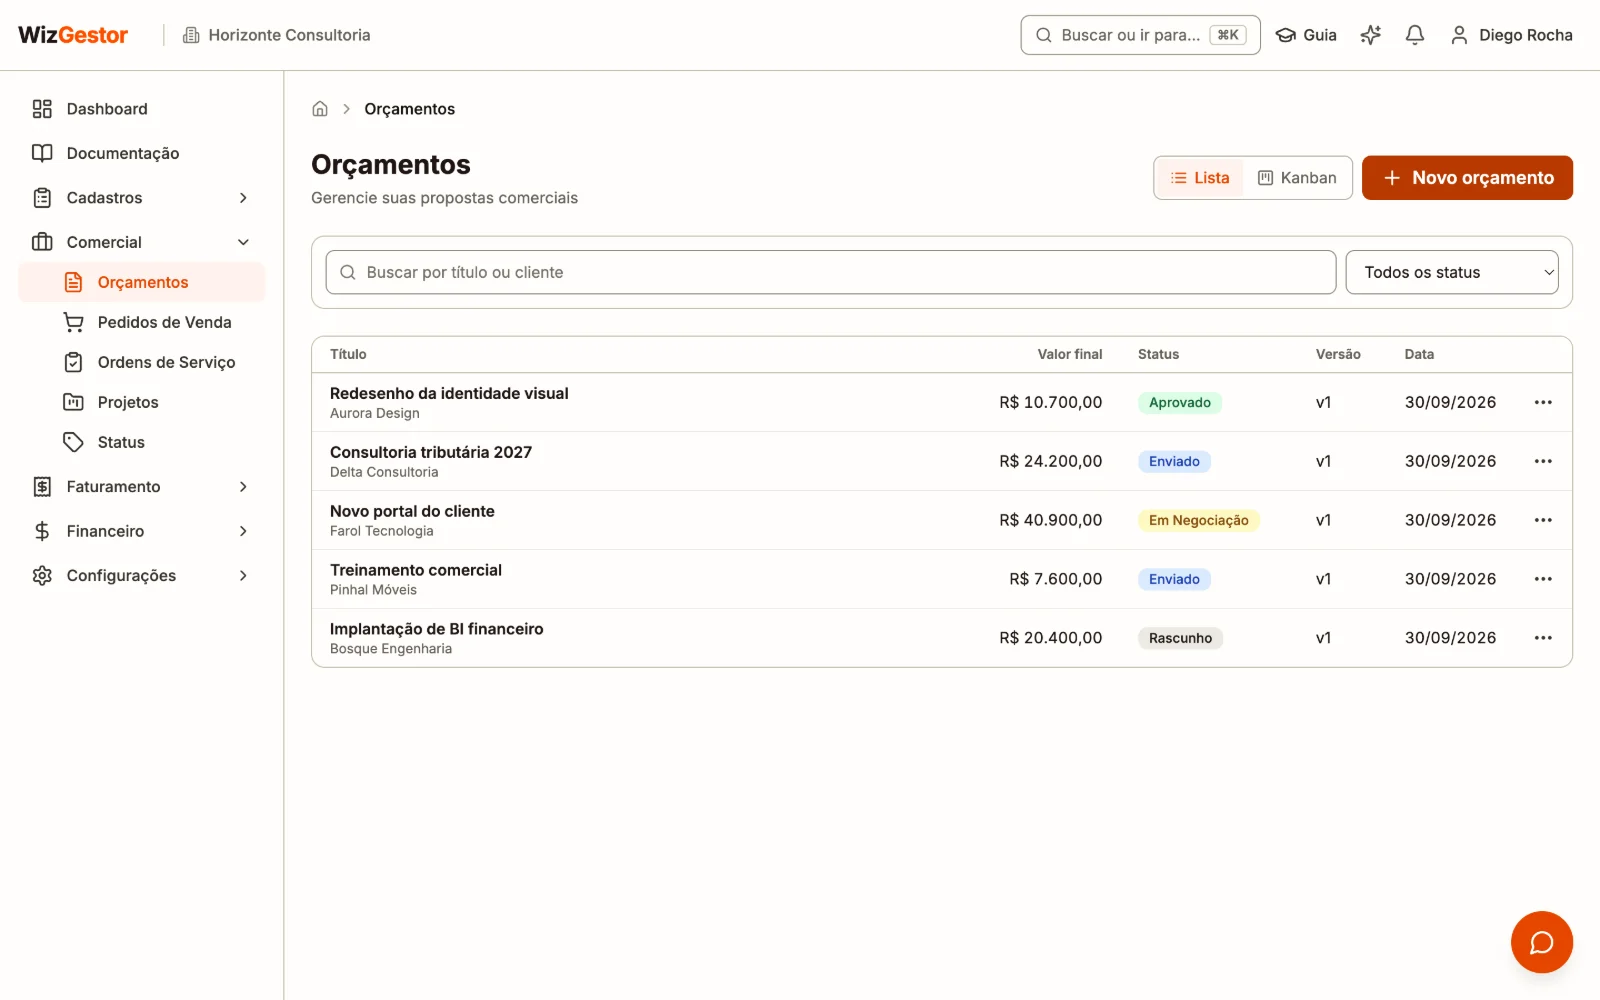Image resolution: width=1600 pixels, height=1000 pixels.
Task: Open the Consultoria tributária 2027 quote
Action: point(431,452)
